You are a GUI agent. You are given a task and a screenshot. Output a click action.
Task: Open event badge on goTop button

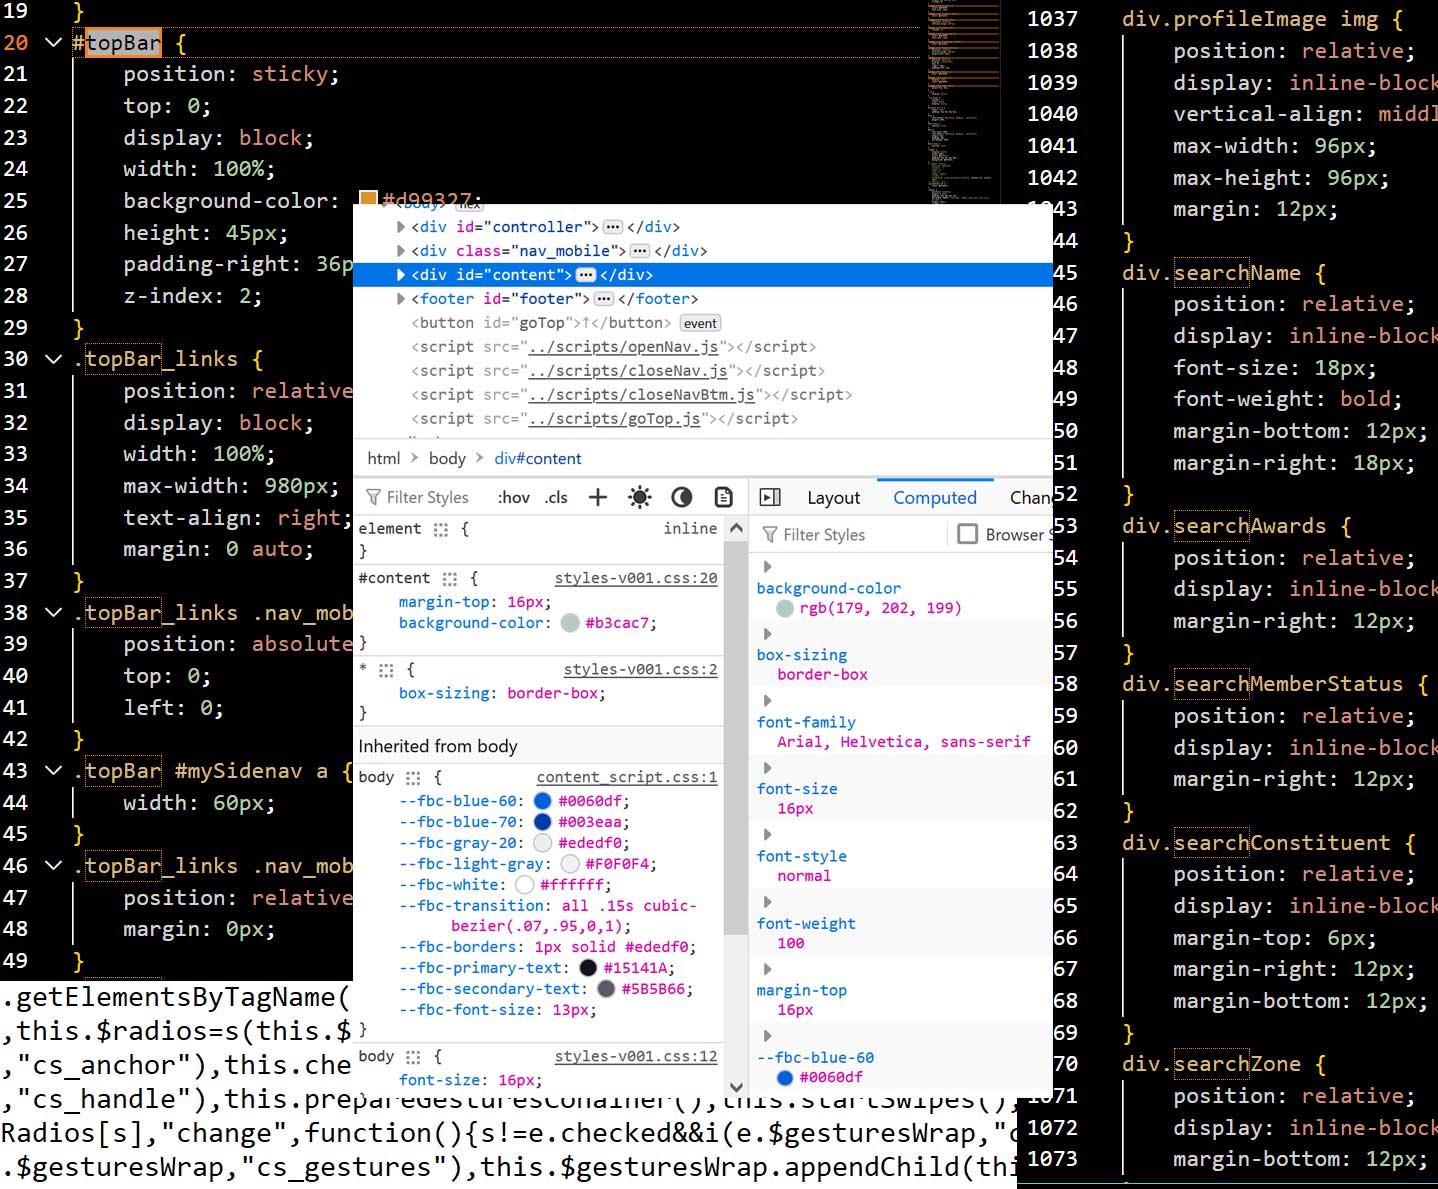tap(700, 323)
